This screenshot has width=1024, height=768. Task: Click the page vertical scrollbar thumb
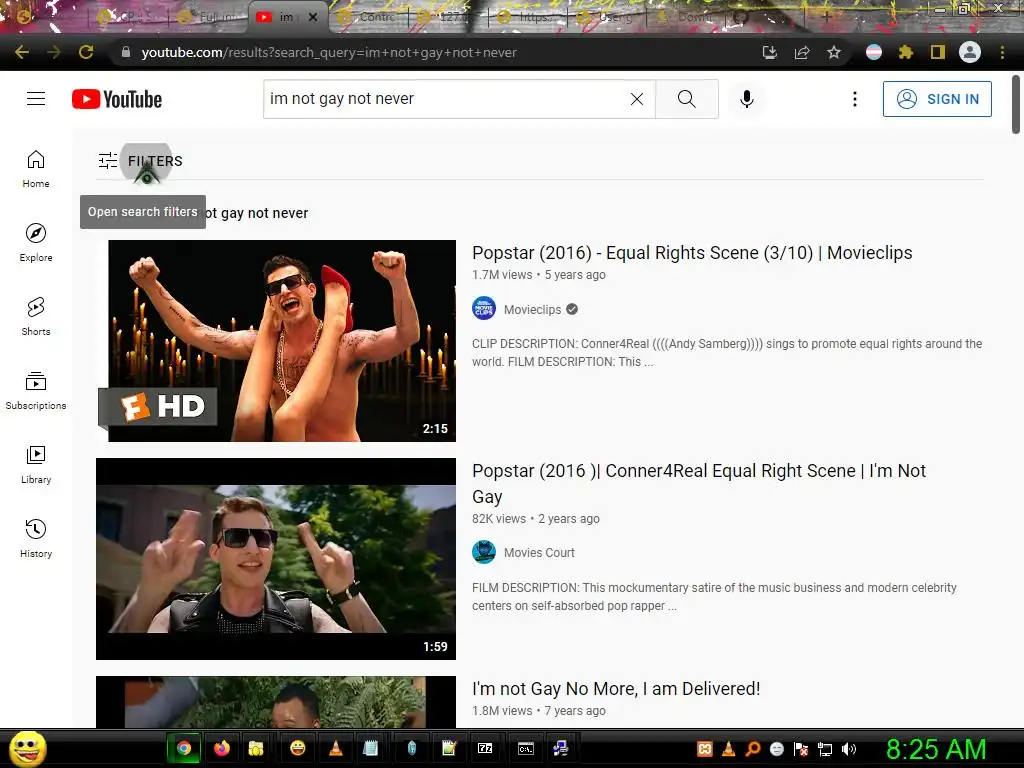(x=1016, y=104)
